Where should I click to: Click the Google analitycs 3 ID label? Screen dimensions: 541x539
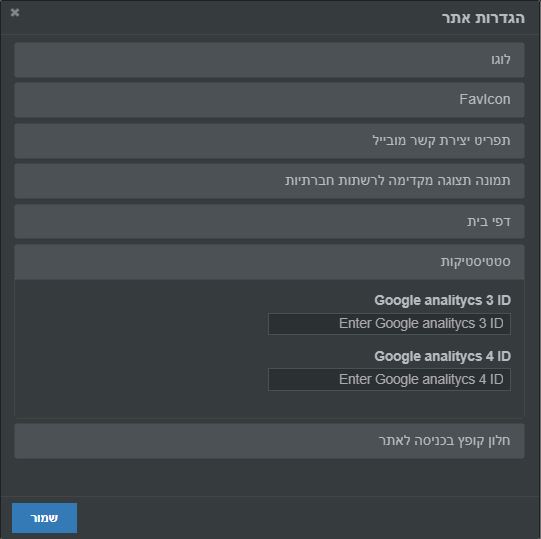coord(442,301)
